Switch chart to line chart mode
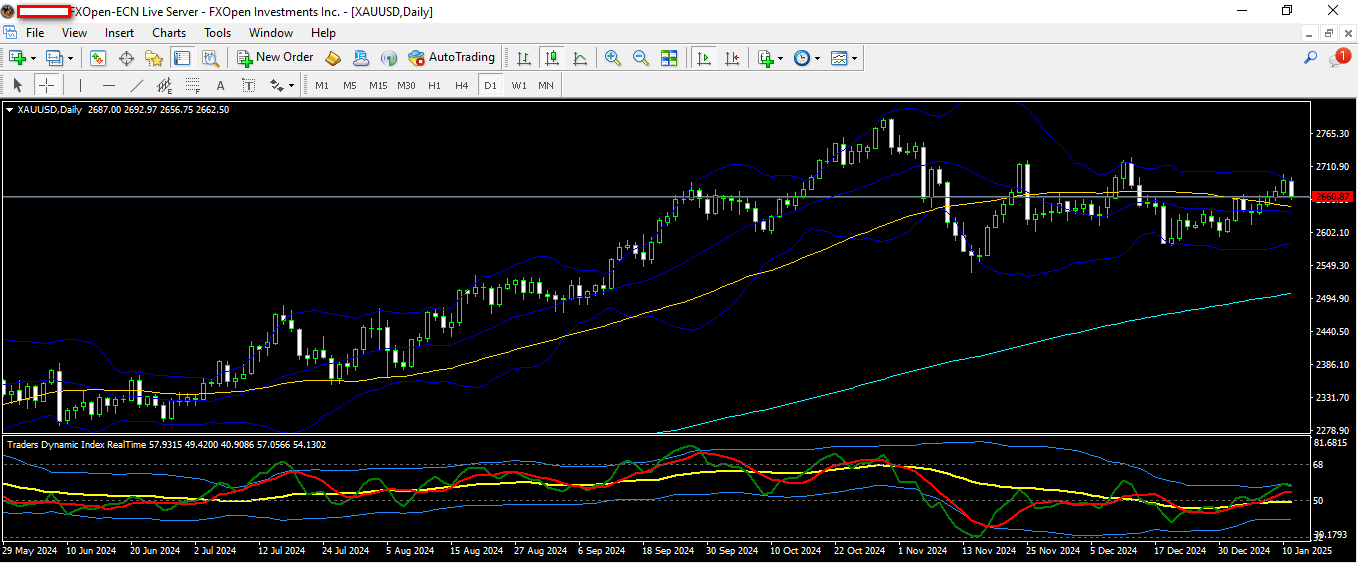This screenshot has height=563, width=1358. click(x=580, y=58)
